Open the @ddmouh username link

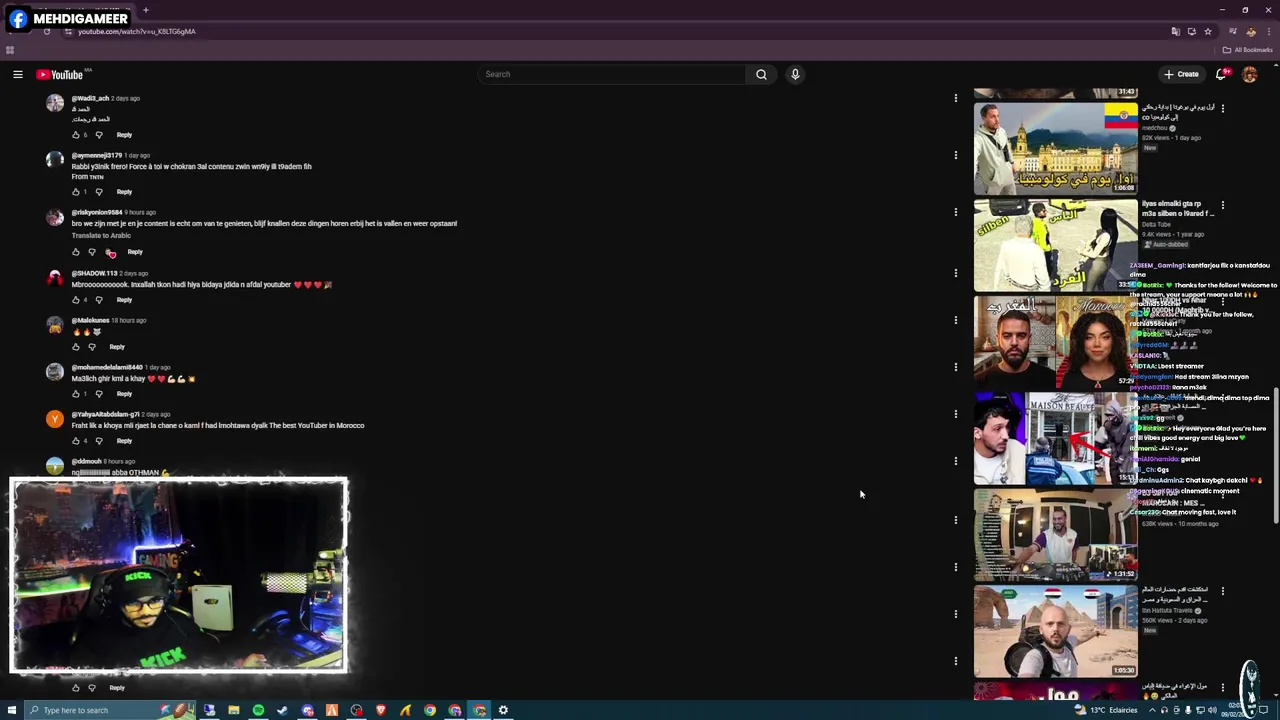(86, 461)
